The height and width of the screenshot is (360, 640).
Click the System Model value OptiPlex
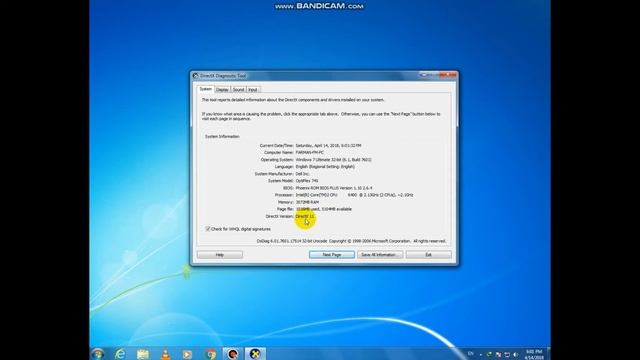[x=307, y=180]
